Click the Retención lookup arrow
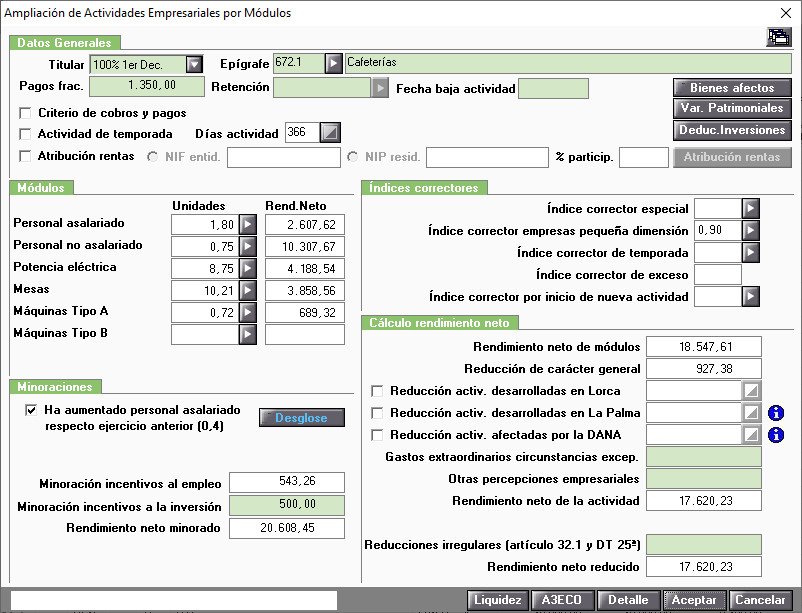802x613 pixels. click(380, 87)
